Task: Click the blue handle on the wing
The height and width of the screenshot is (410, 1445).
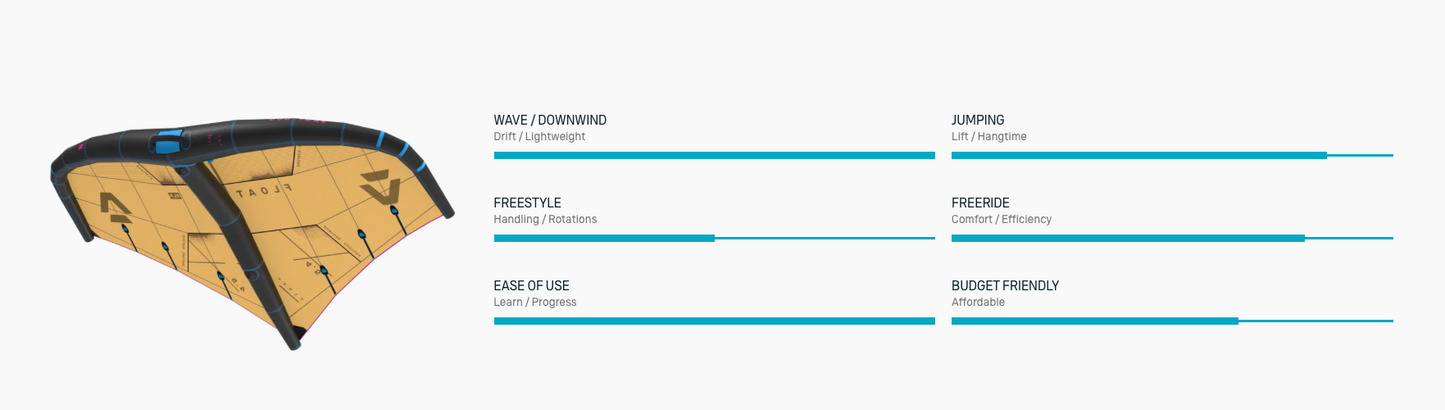Action: pos(169,143)
